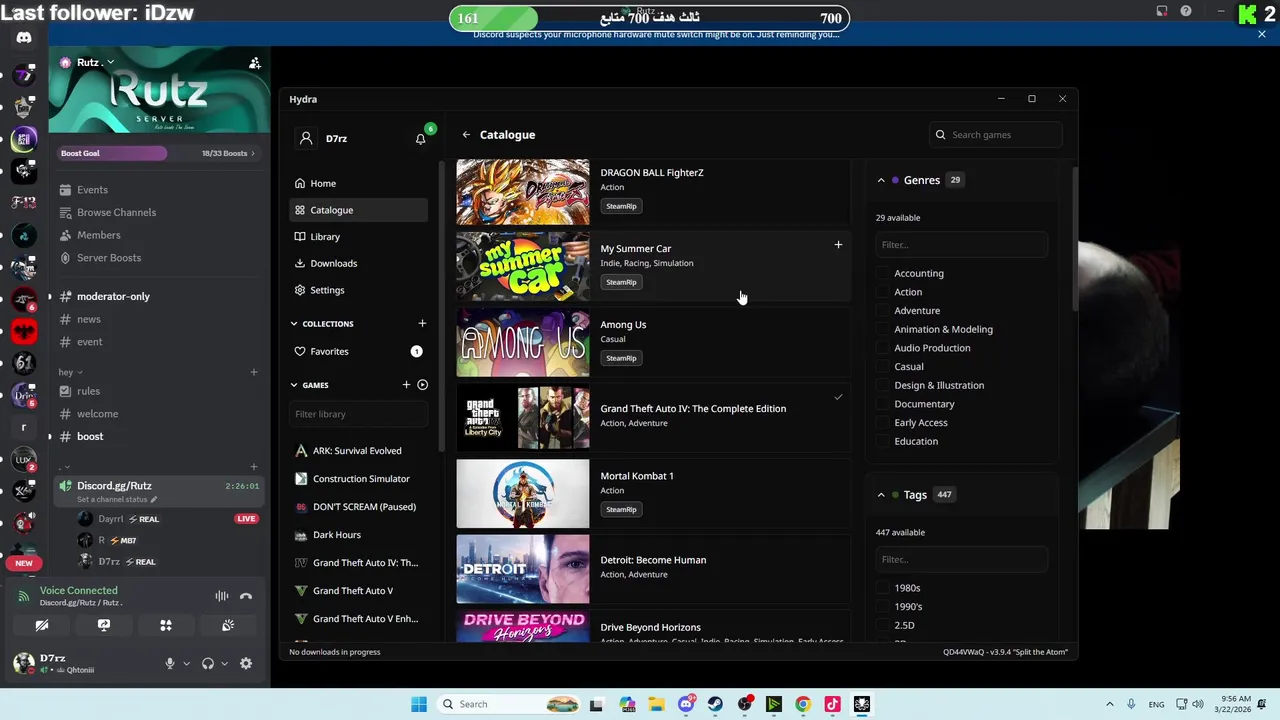Share your screen in Discord
The height and width of the screenshot is (720, 1280).
pyautogui.click(x=104, y=625)
